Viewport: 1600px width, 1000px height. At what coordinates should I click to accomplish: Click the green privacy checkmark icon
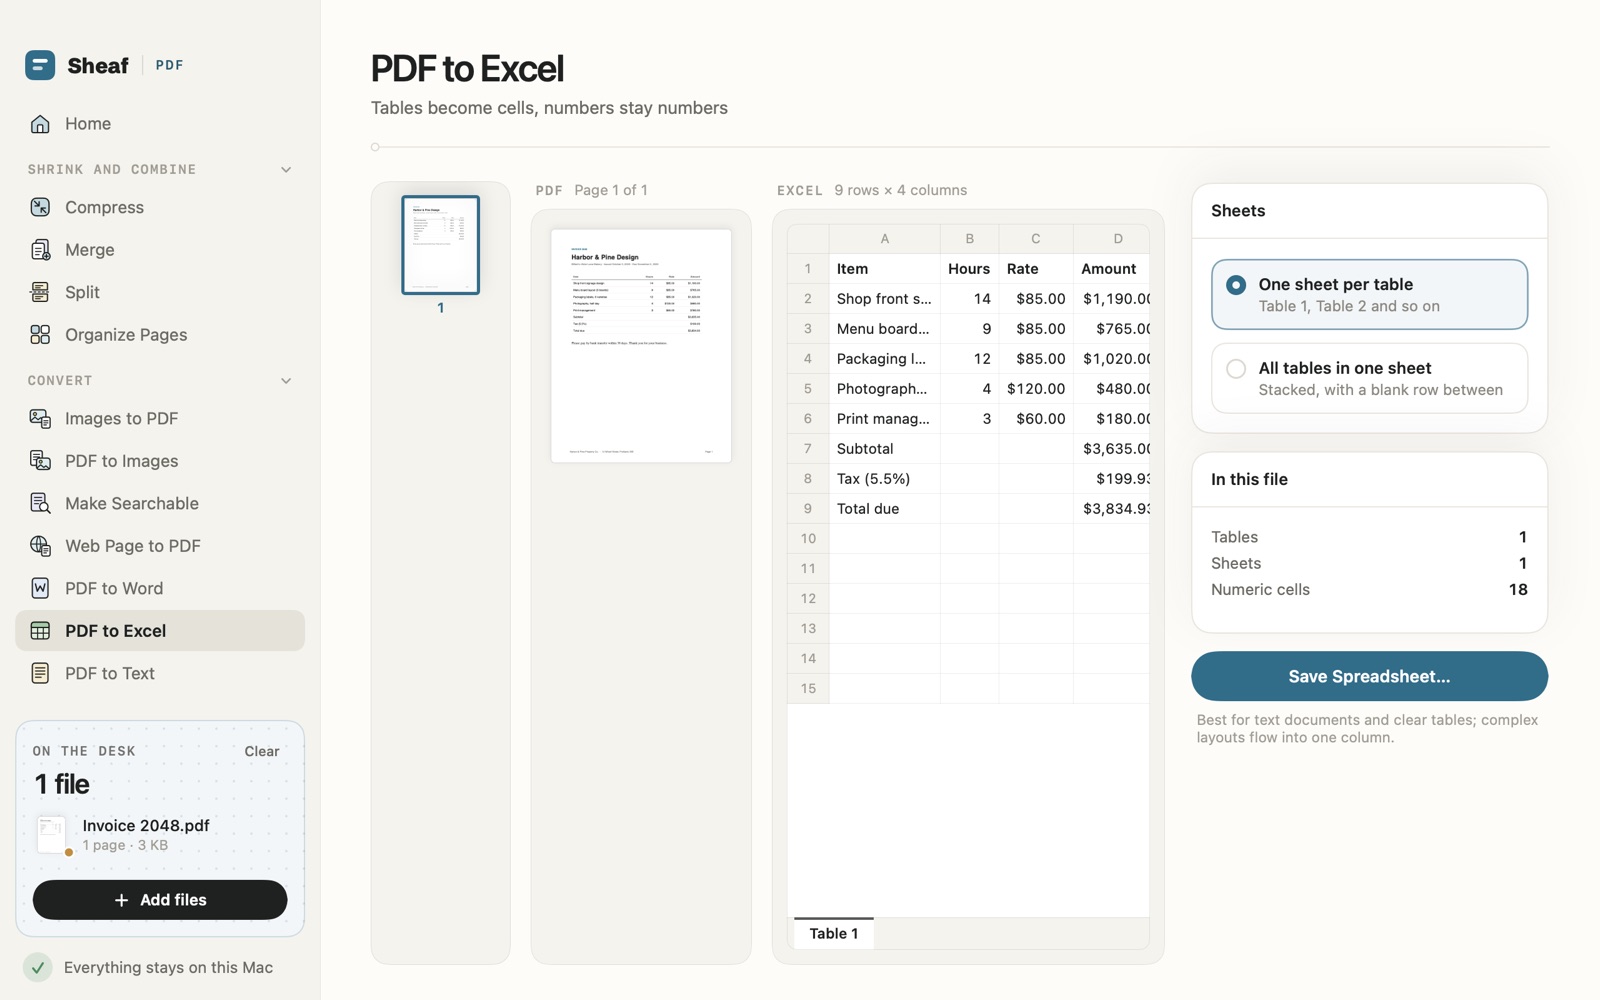click(x=38, y=968)
